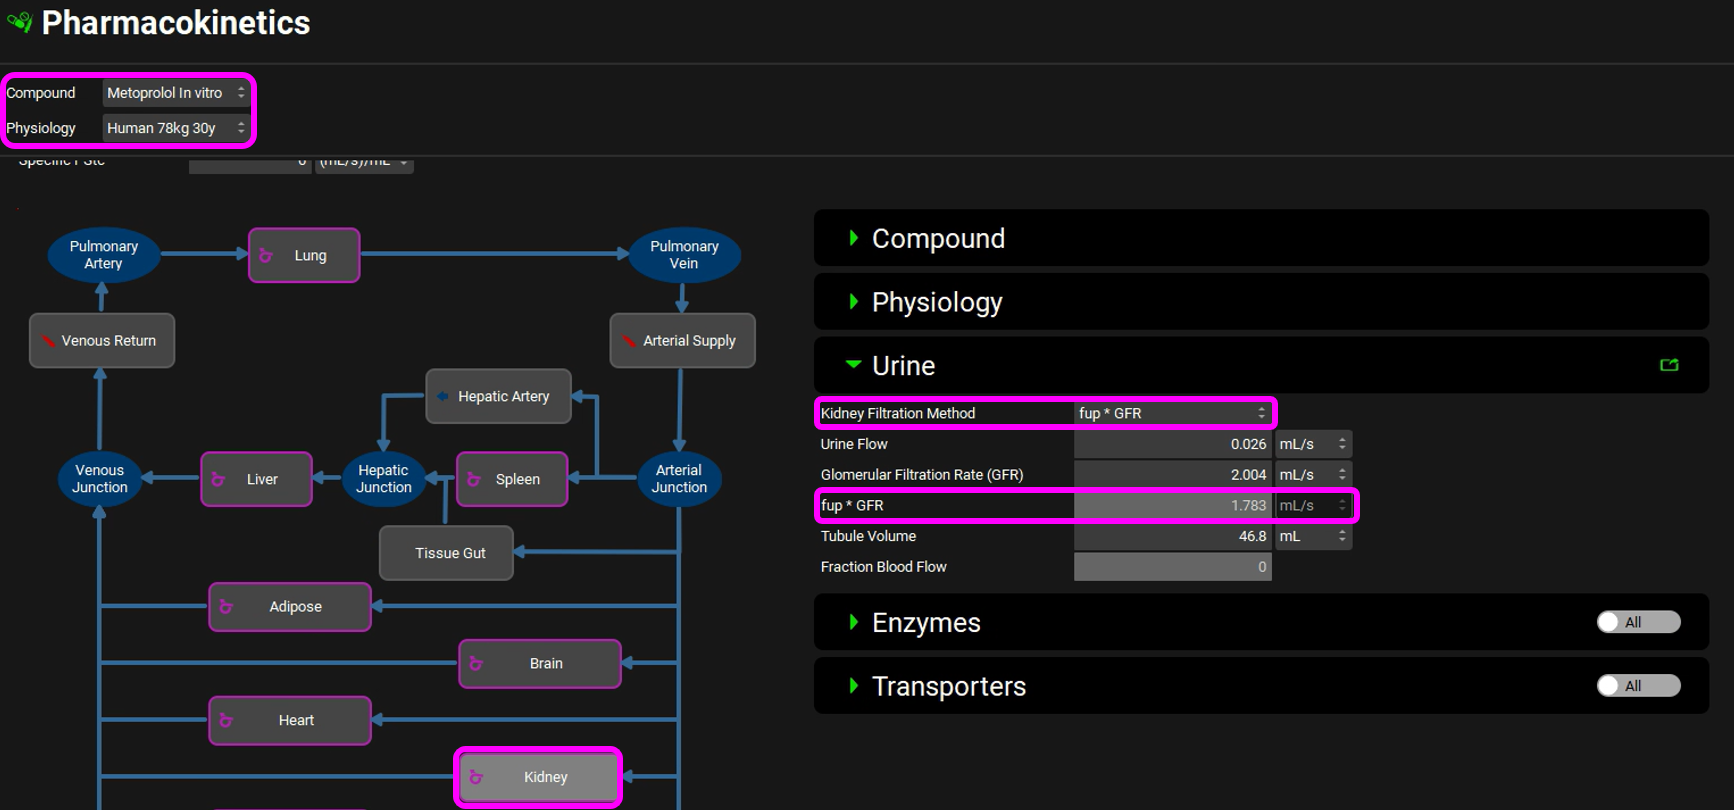
Task: Click the Adipose compartment organ icon
Action: tap(226, 607)
